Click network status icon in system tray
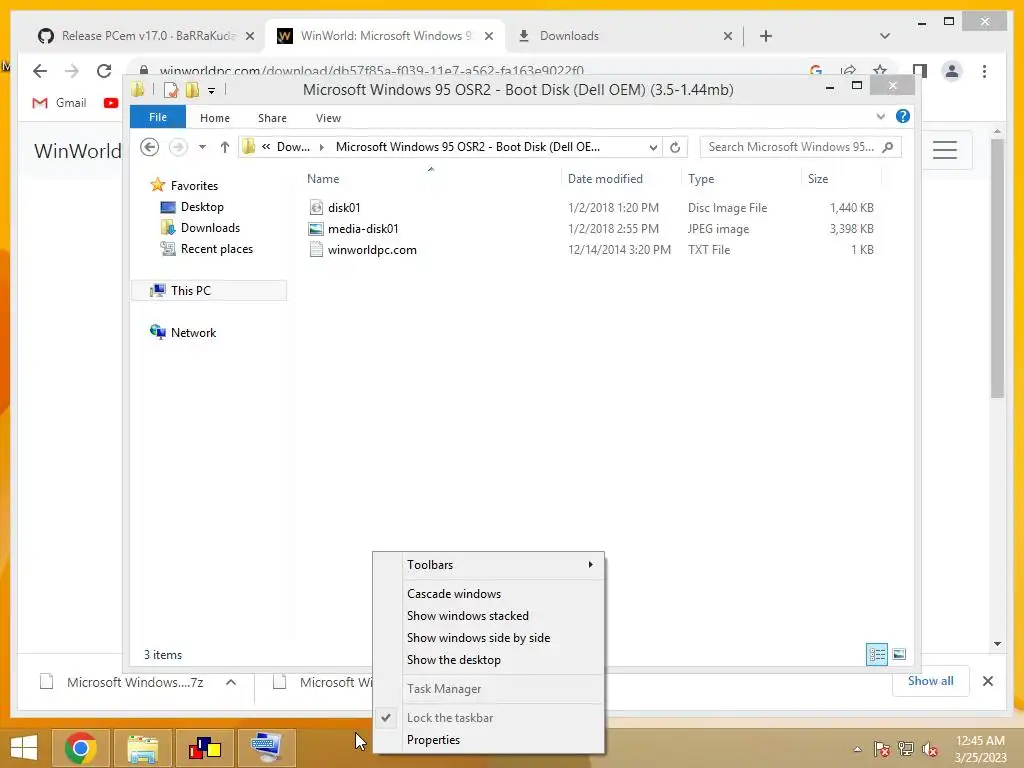1024x768 pixels. (906, 749)
